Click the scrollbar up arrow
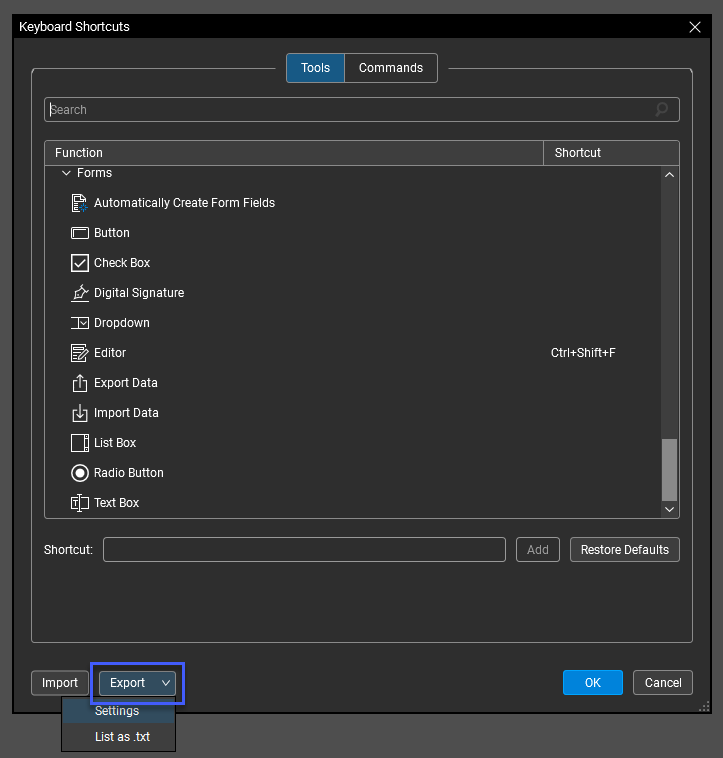The width and height of the screenshot is (723, 758). pyautogui.click(x=669, y=175)
